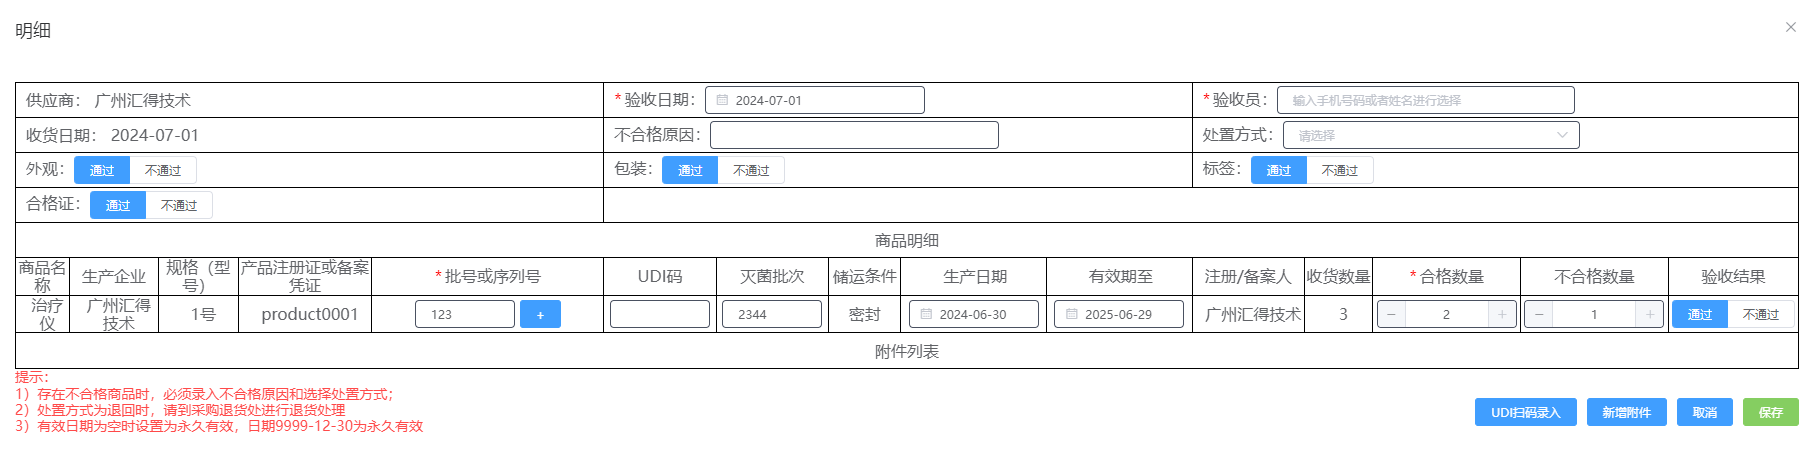Open the 生产日期 calendar field
This screenshot has width=1812, height=457.
[973, 314]
